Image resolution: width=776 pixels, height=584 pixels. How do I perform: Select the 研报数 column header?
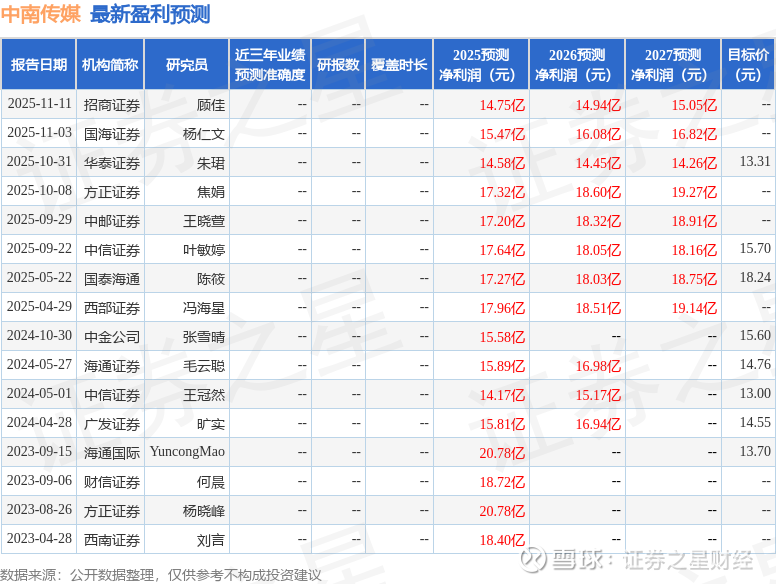pos(338,64)
